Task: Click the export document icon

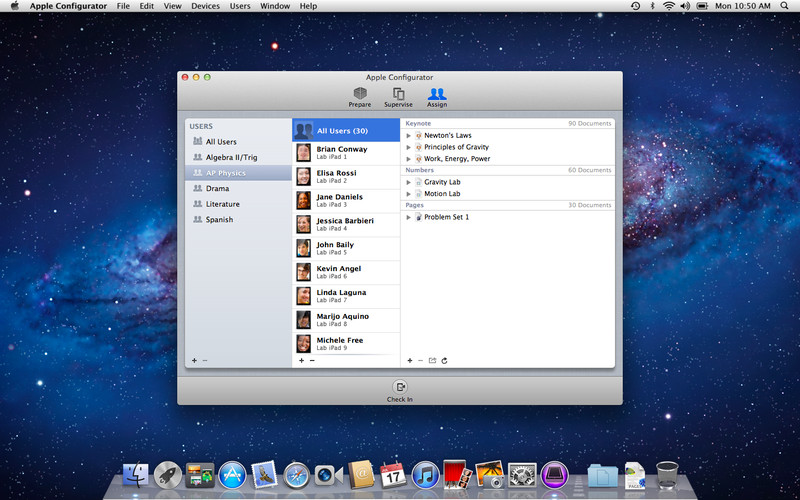Action: coord(432,360)
